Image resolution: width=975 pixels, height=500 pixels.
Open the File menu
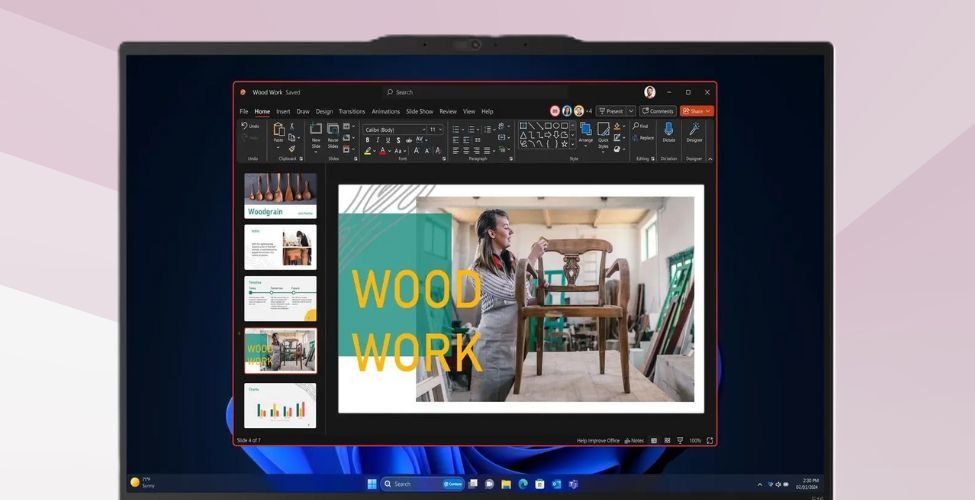[244, 111]
